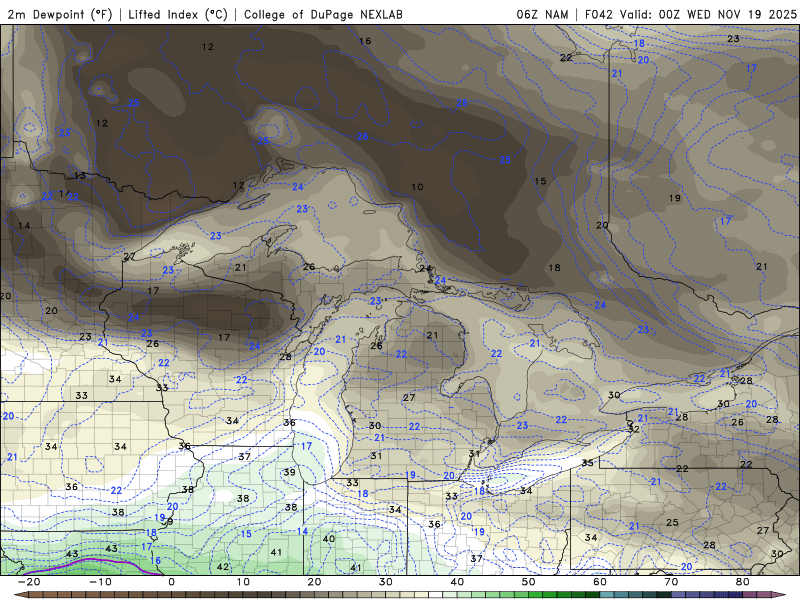Click the black "13" dewpoint value on the map
The image size is (800, 600).
click(80, 176)
